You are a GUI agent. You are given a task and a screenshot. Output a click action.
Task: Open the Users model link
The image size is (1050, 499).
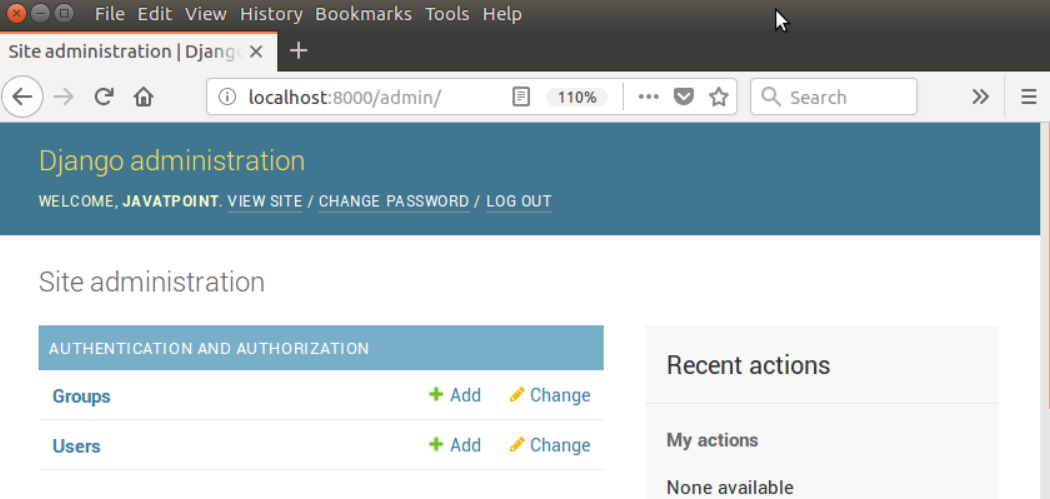pos(76,446)
